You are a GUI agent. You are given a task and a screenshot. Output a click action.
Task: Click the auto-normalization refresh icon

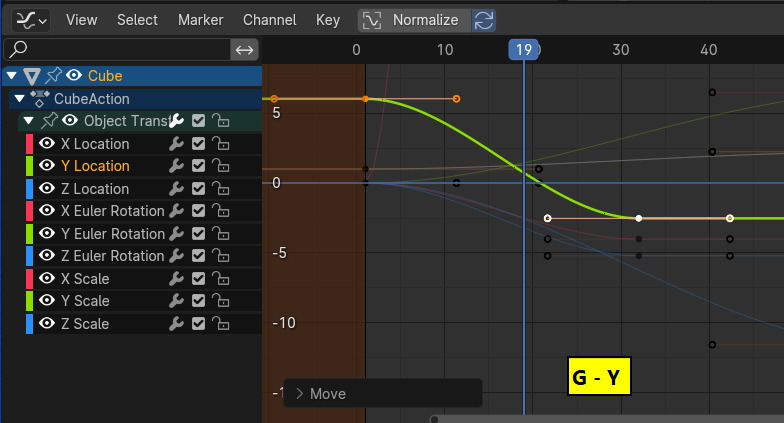coord(484,20)
